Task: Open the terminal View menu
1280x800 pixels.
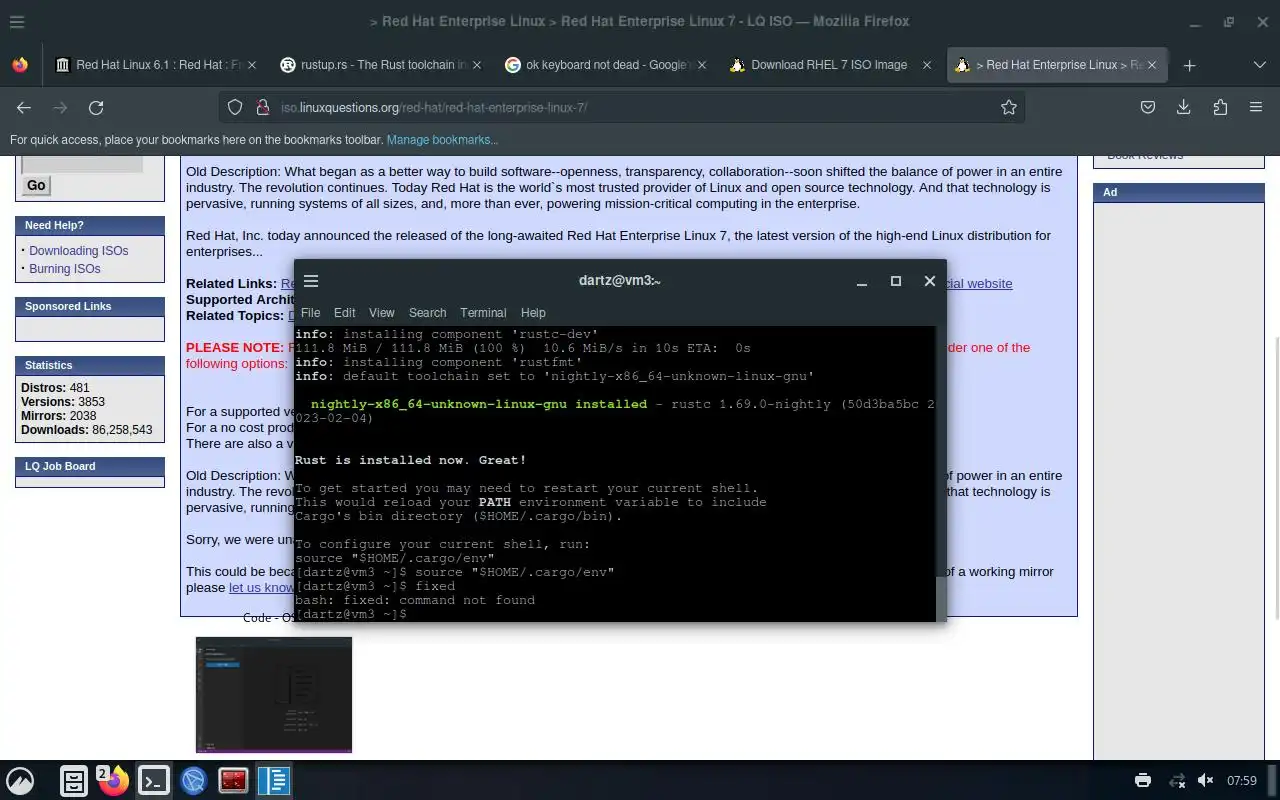Action: (x=382, y=313)
